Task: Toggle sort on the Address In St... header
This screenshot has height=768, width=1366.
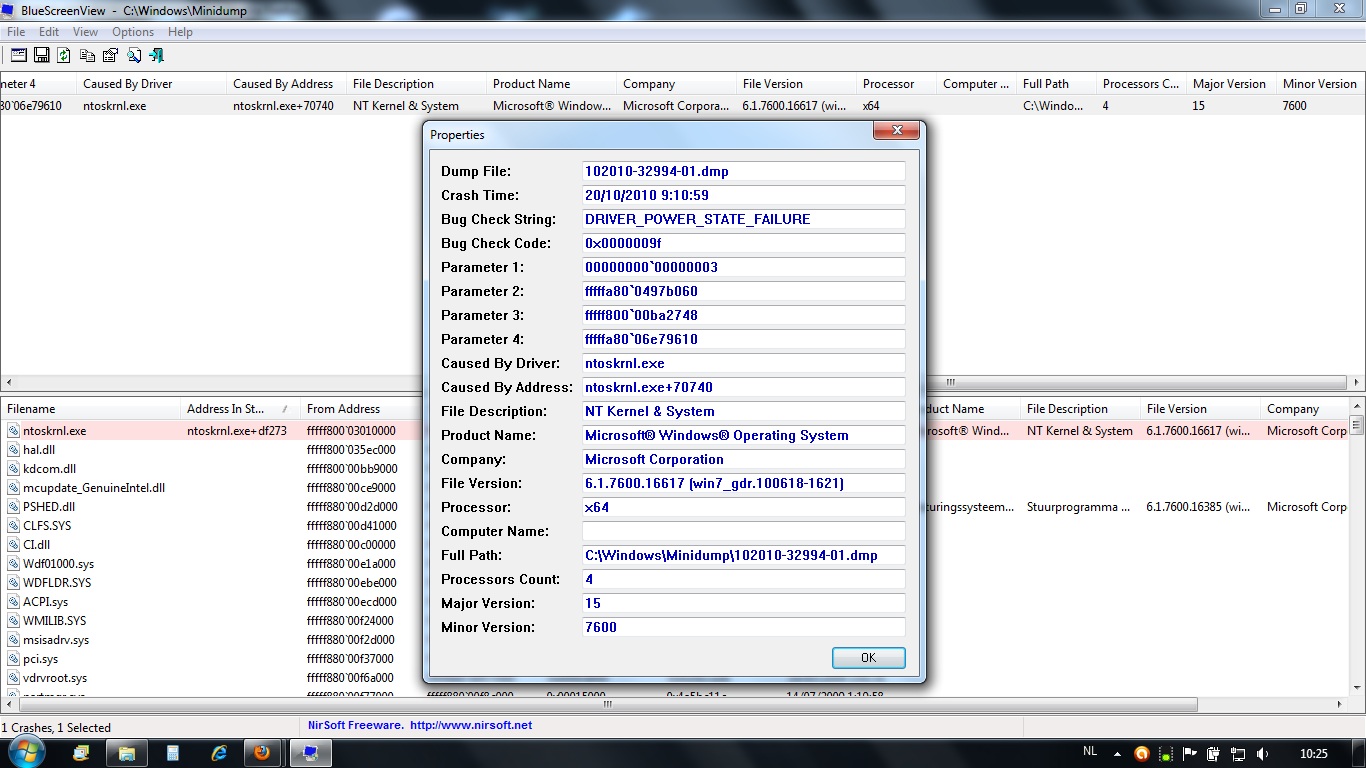Action: (240, 409)
